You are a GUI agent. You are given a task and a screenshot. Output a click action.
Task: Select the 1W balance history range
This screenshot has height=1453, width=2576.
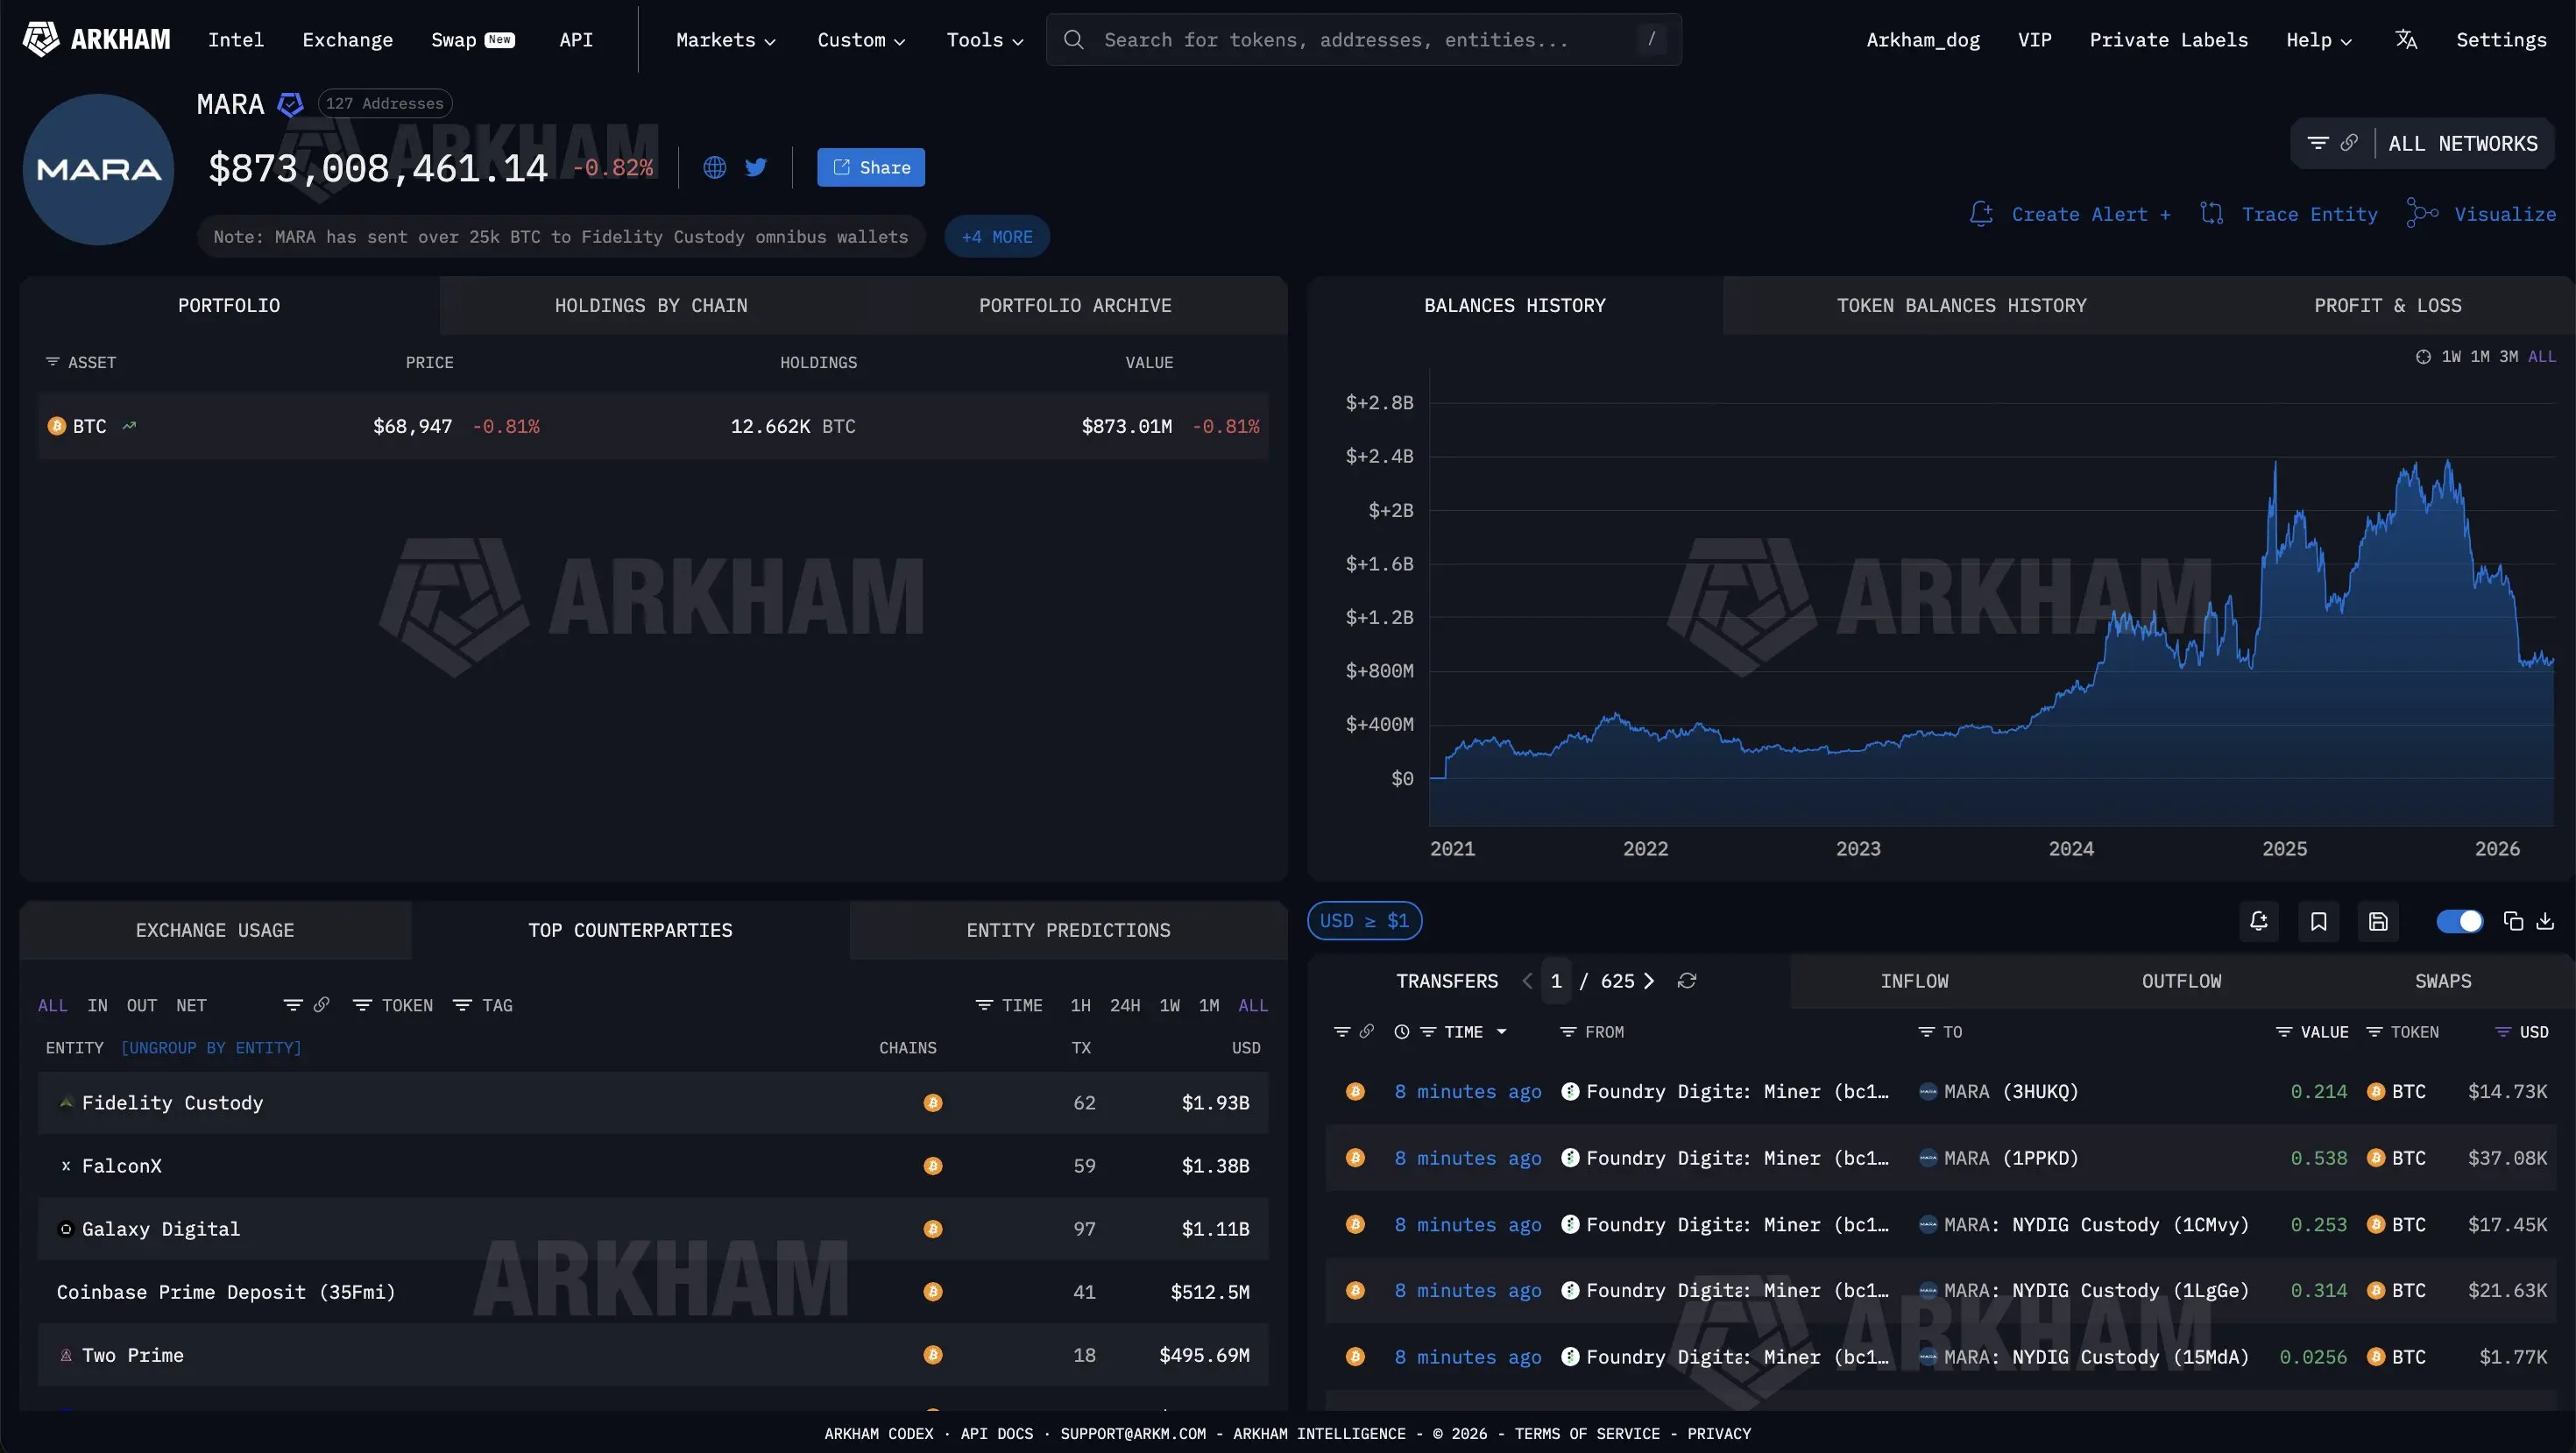tap(2451, 357)
